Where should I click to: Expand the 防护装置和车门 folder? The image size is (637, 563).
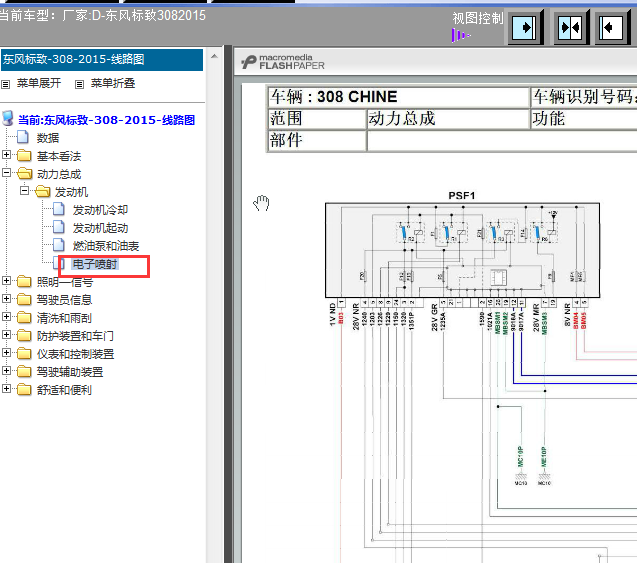6,334
